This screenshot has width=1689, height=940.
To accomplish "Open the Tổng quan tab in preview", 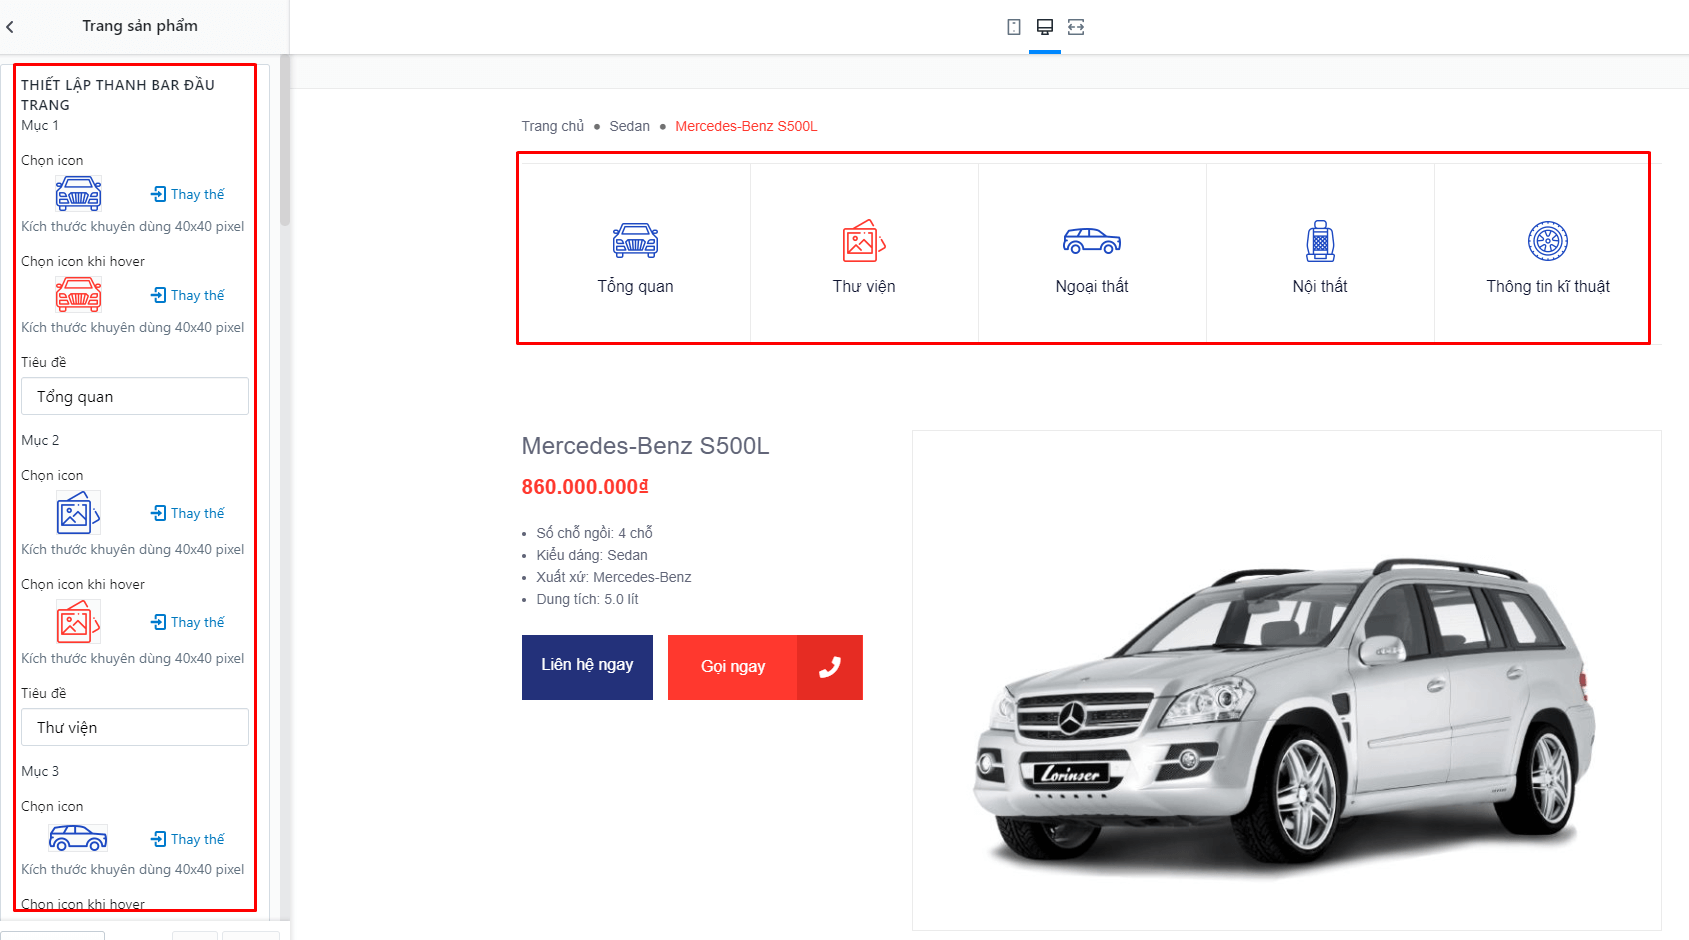I will (x=636, y=253).
